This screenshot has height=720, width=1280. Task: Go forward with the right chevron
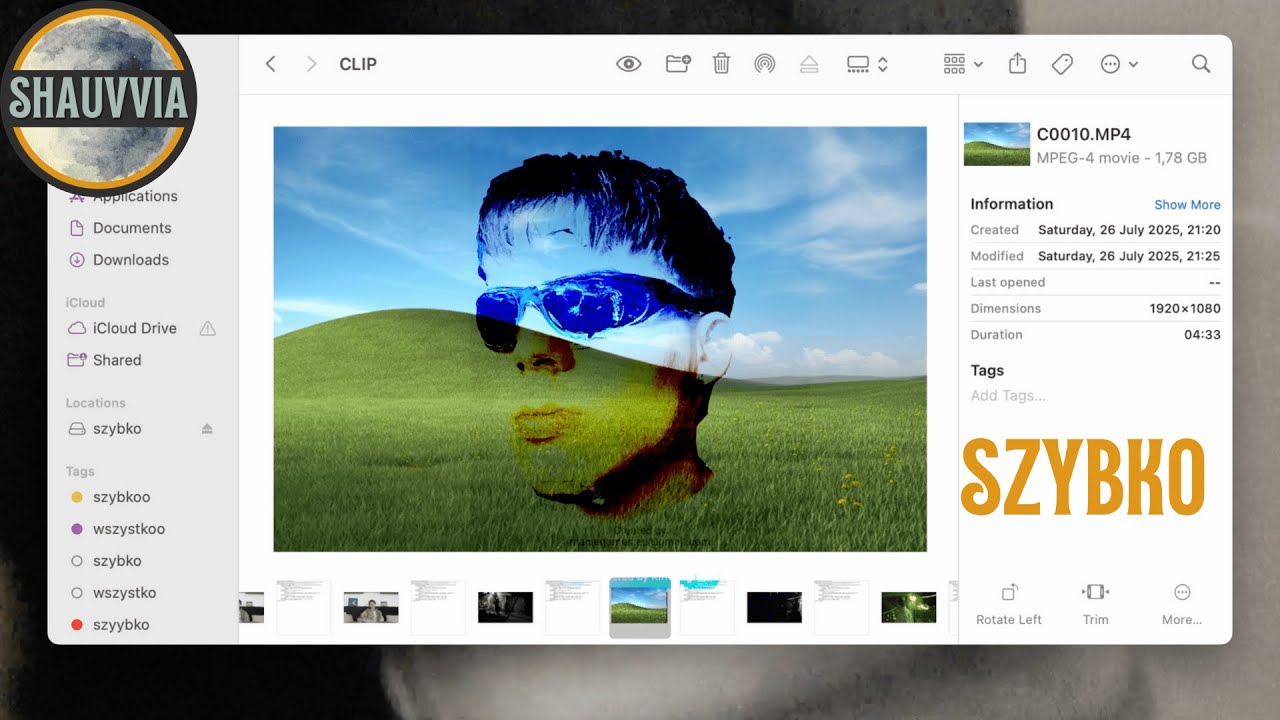311,64
